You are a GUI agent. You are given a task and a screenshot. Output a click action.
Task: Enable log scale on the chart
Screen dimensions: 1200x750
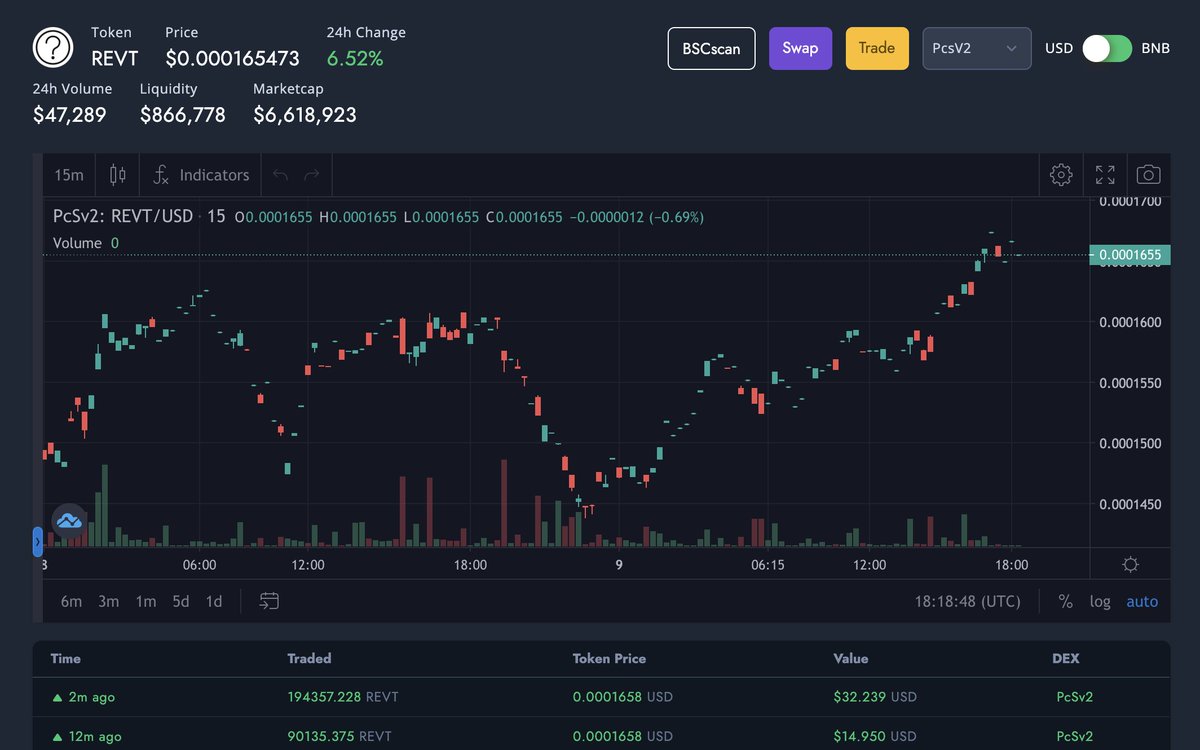[1100, 601]
